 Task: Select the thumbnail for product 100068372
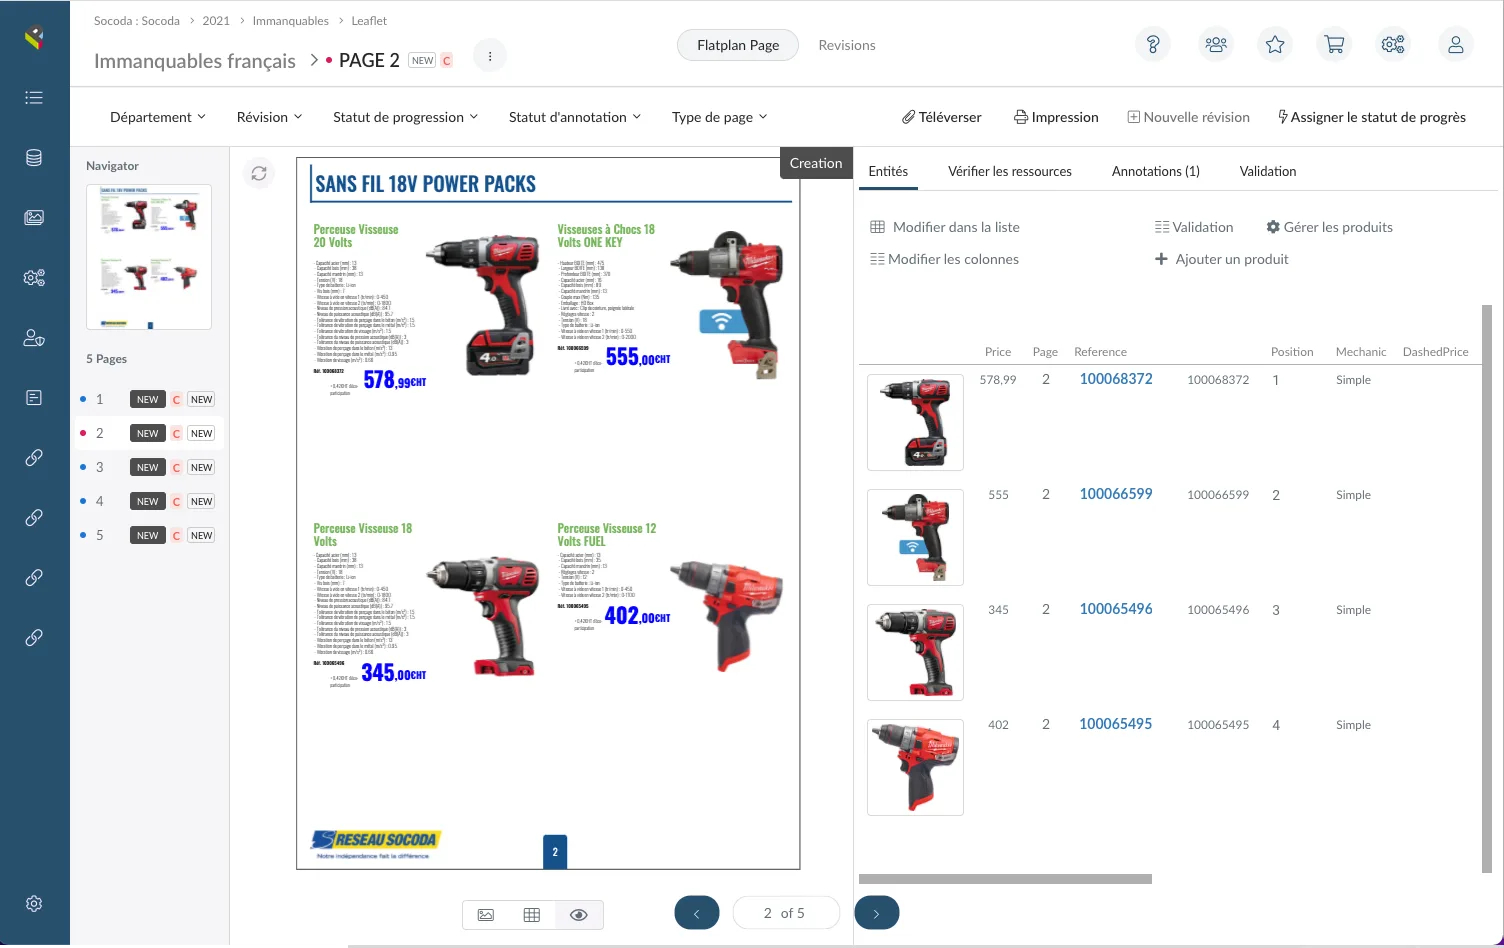pyautogui.click(x=915, y=422)
